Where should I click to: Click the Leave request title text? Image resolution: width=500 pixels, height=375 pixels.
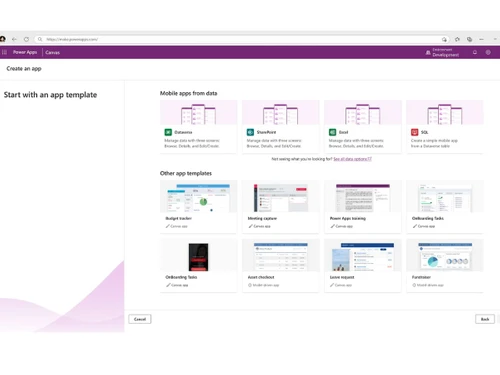tap(342, 277)
